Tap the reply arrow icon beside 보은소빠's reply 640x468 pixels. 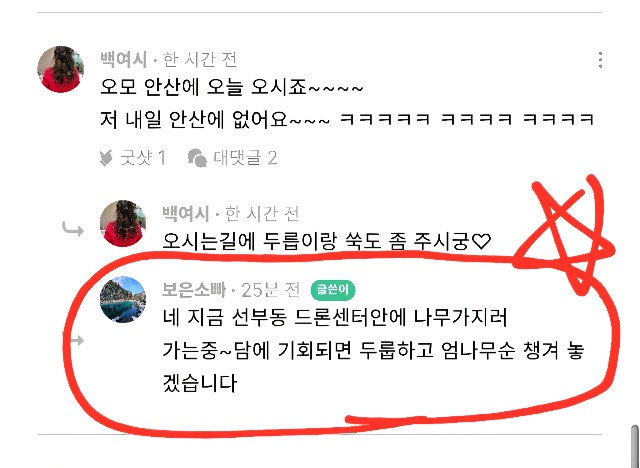pyautogui.click(x=73, y=339)
